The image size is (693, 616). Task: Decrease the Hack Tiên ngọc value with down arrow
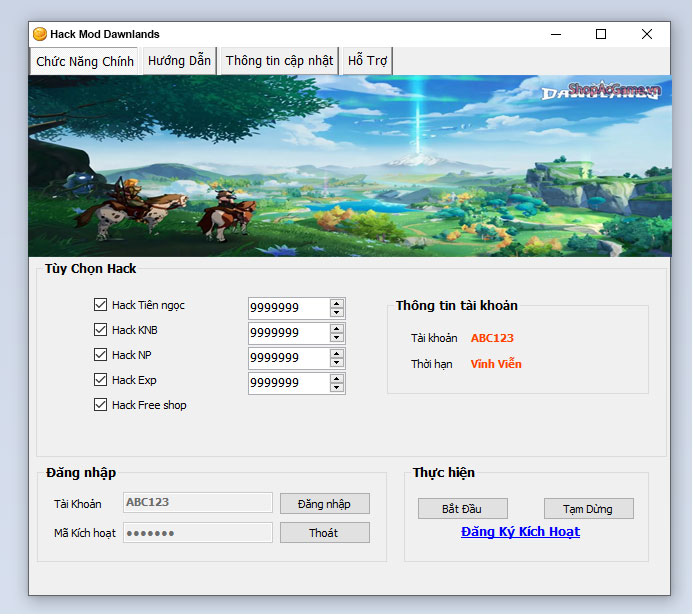pos(337,312)
